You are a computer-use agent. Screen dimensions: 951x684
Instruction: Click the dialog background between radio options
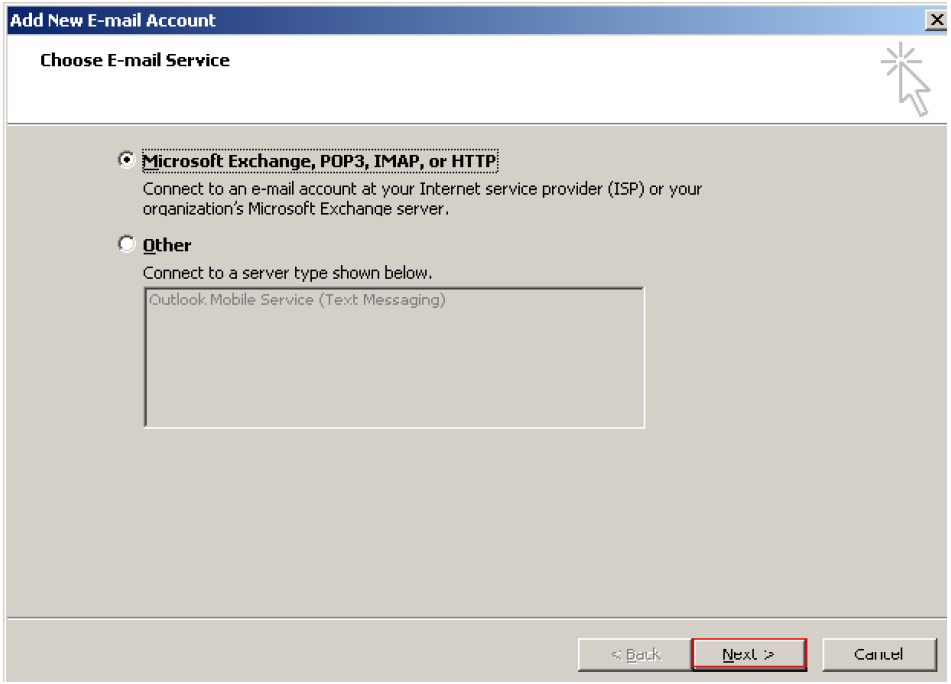pyautogui.click(x=400, y=225)
